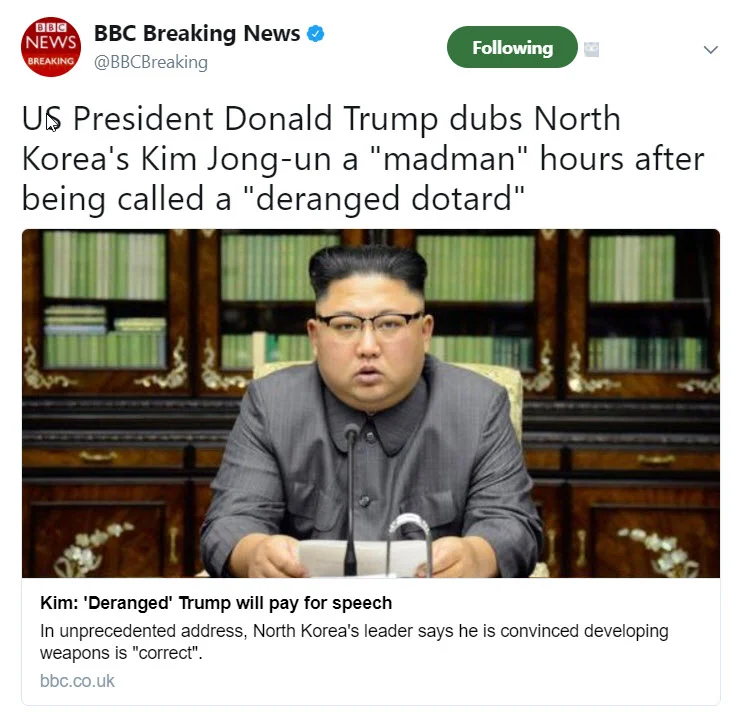The image size is (731, 715).
Task: Click the blue verified badge checkmark
Action: [316, 34]
